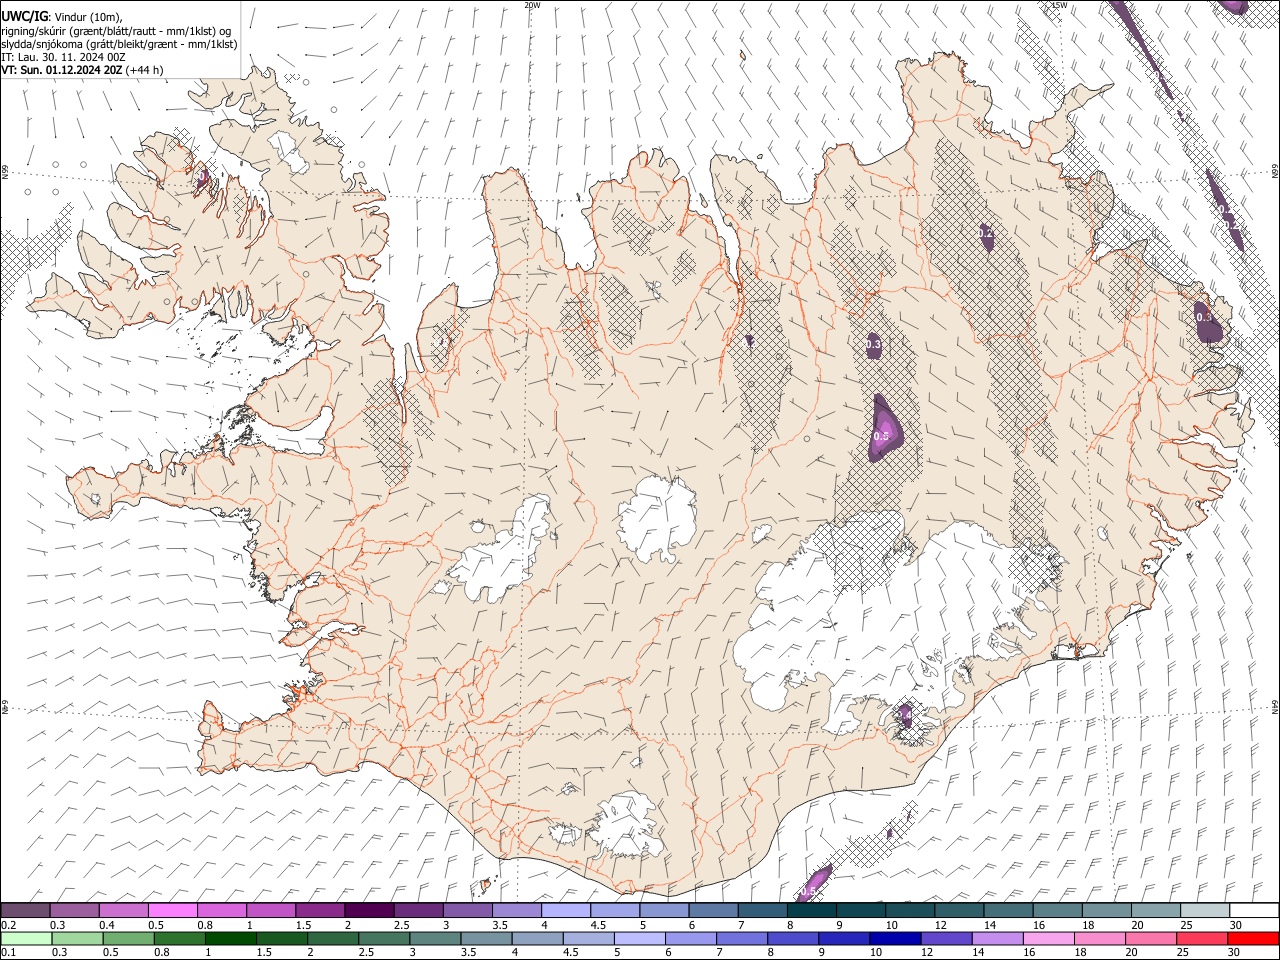Click the 0.2 snowfall blob in the northeast interior

pyautogui.click(x=986, y=234)
